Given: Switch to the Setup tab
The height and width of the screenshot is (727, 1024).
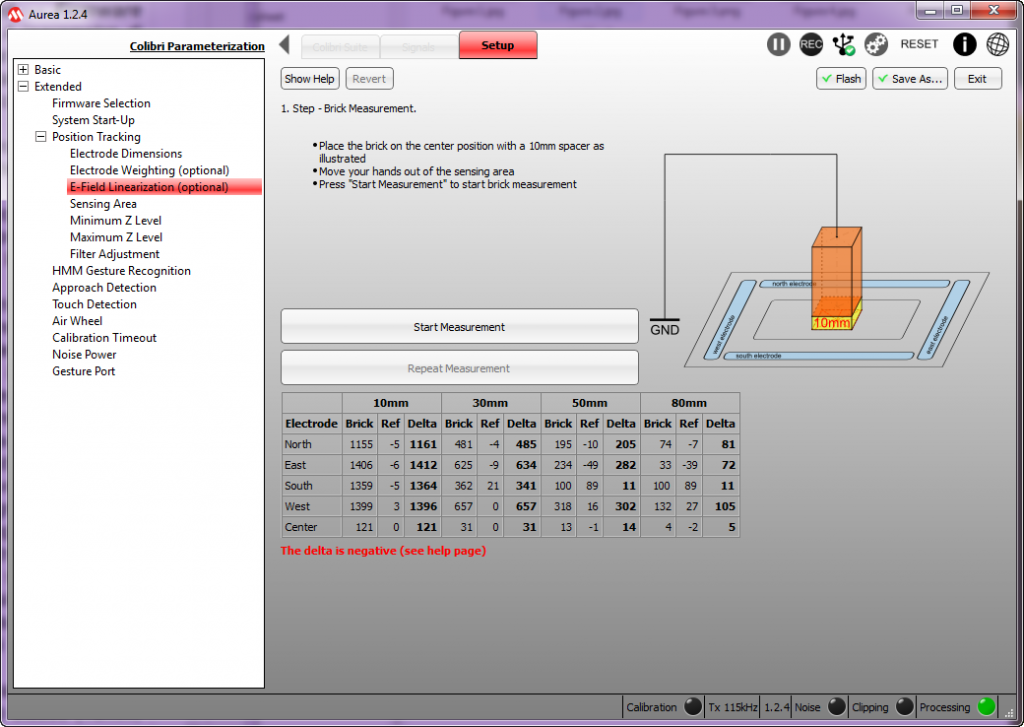Looking at the screenshot, I should point(497,45).
